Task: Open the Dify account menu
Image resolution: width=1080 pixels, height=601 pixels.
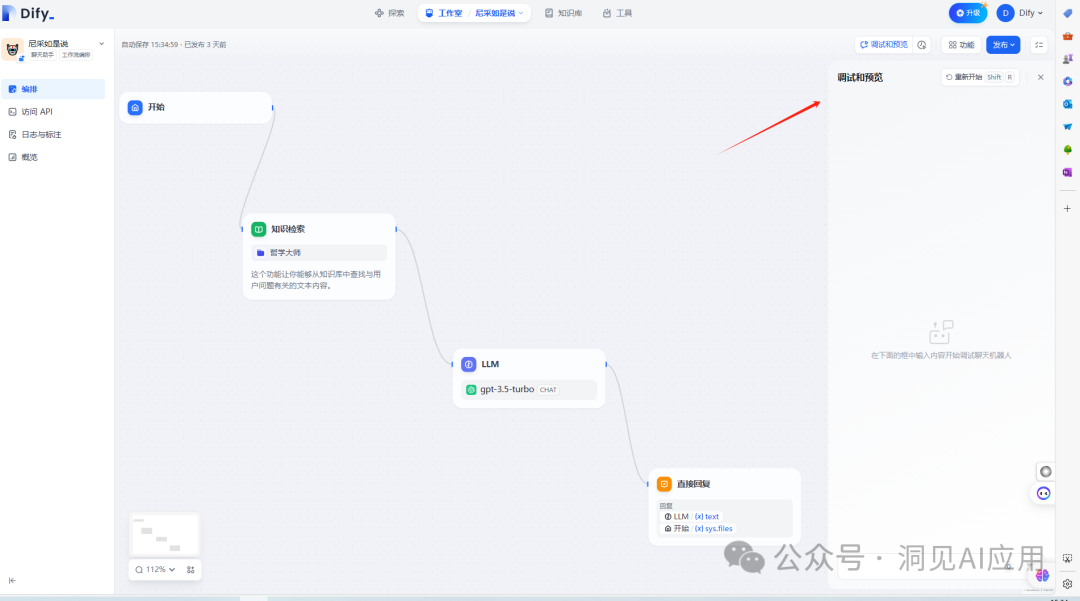Action: point(1019,13)
